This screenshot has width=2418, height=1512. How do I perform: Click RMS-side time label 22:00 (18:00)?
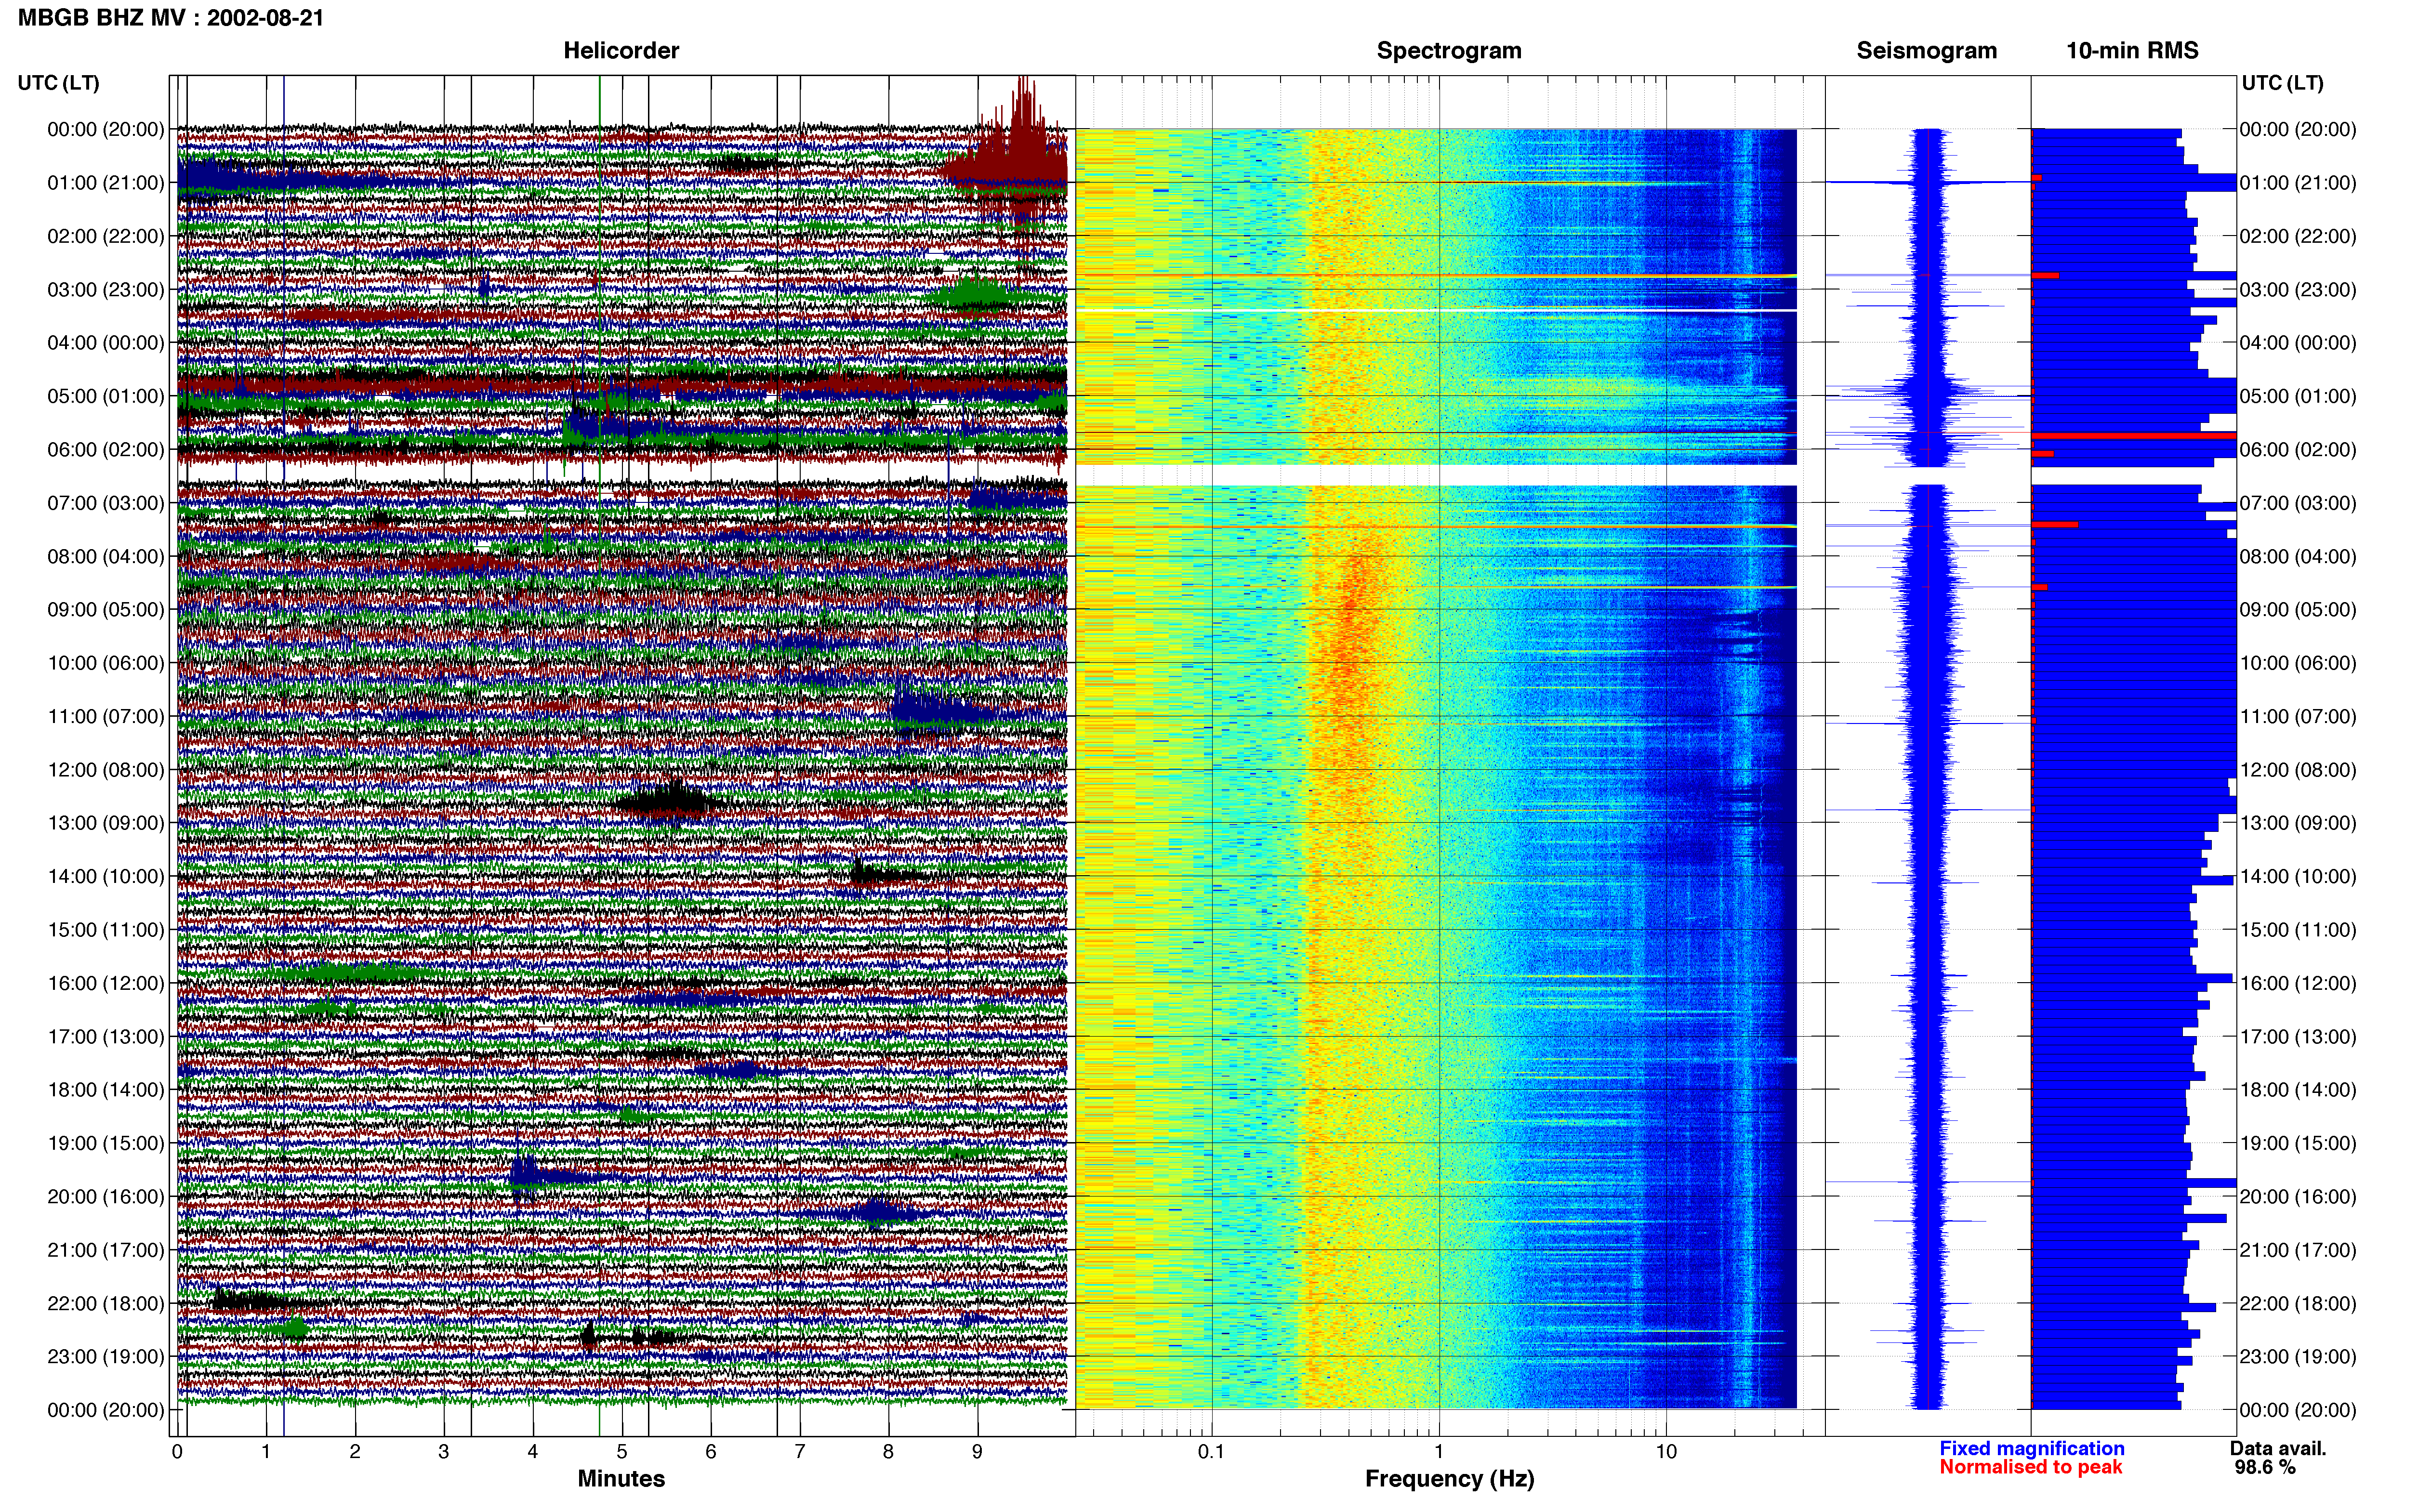(2298, 1303)
